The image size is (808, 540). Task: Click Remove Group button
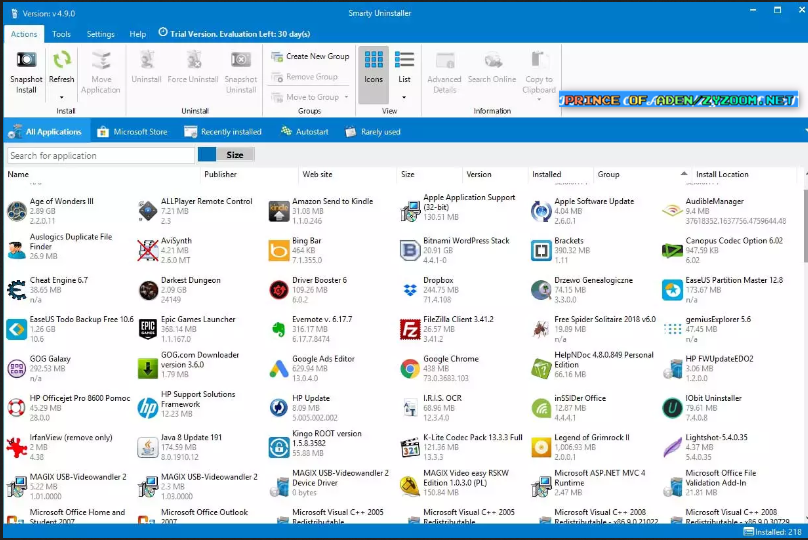305,77
